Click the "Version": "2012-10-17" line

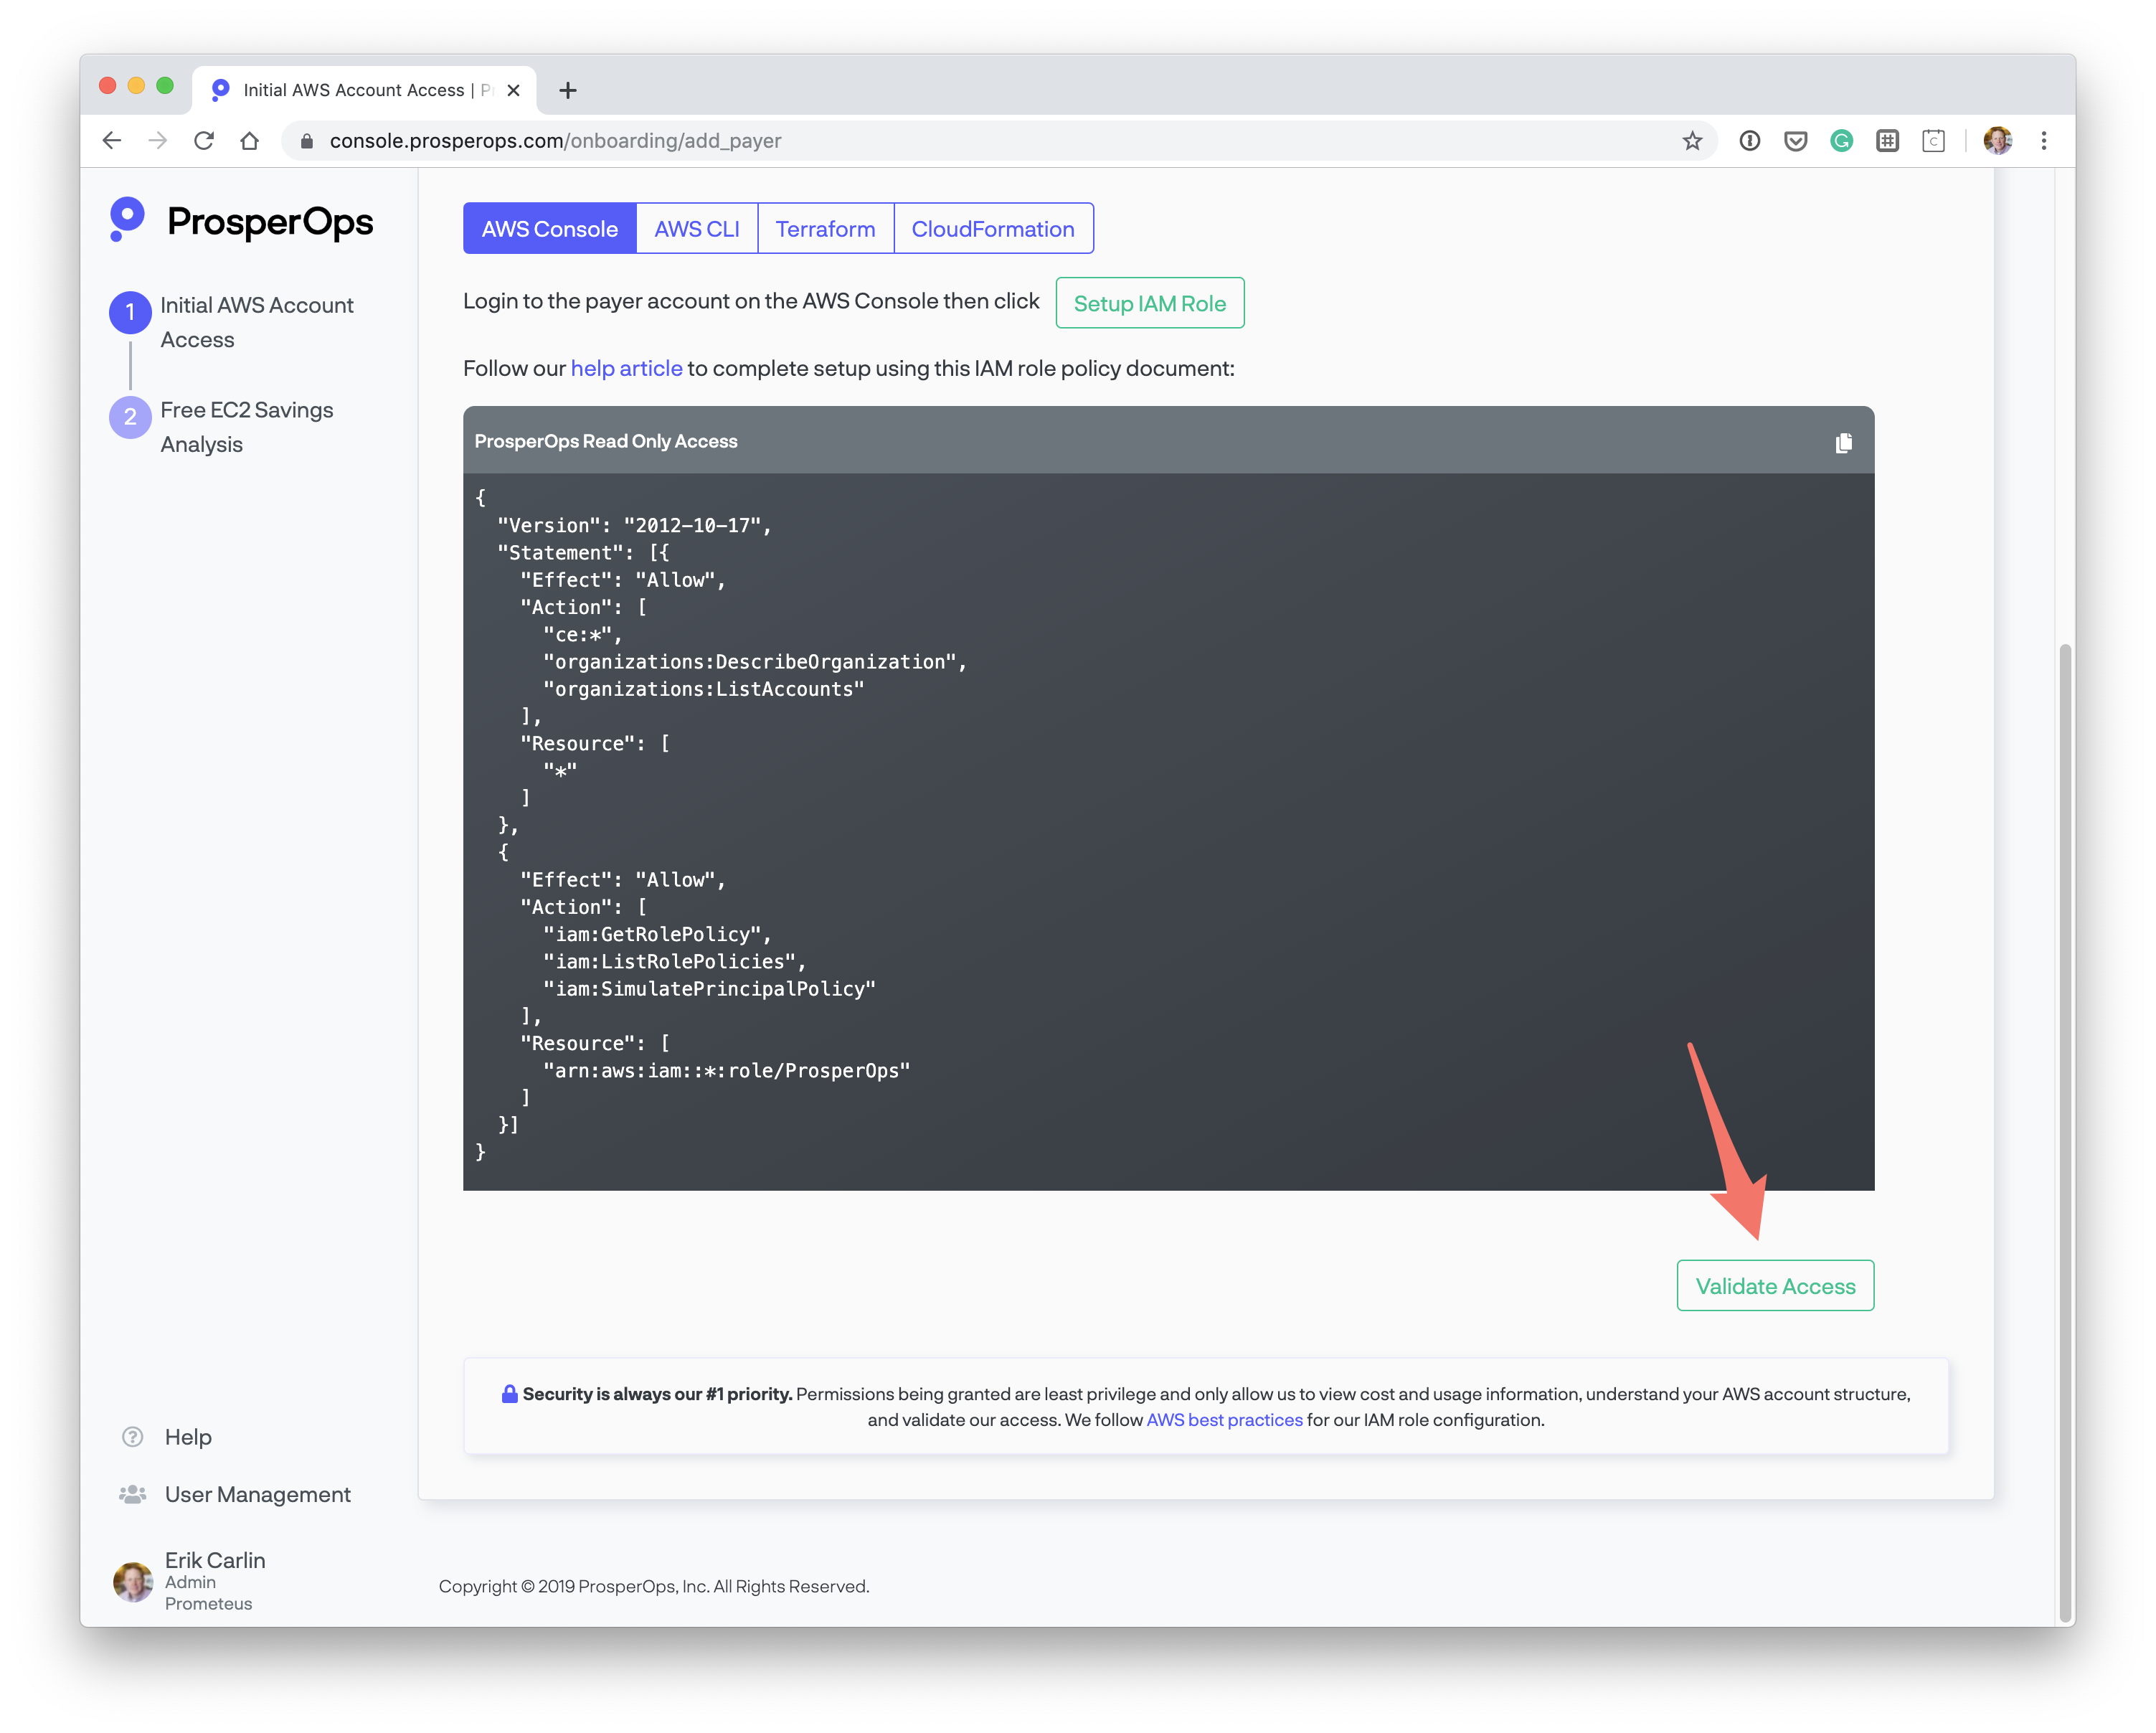pos(634,526)
